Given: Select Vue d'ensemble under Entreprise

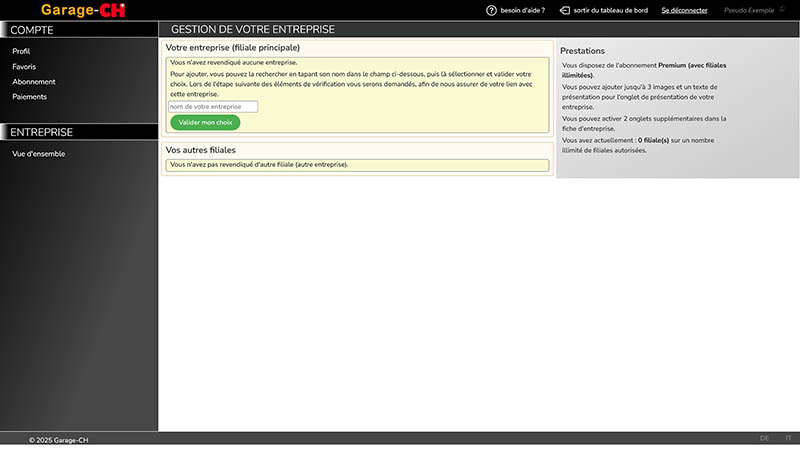Looking at the screenshot, I should [x=38, y=154].
